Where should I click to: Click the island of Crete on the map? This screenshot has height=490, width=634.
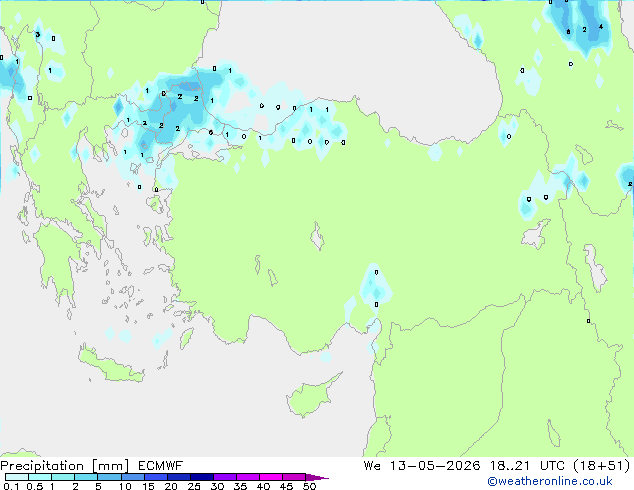click(x=111, y=364)
